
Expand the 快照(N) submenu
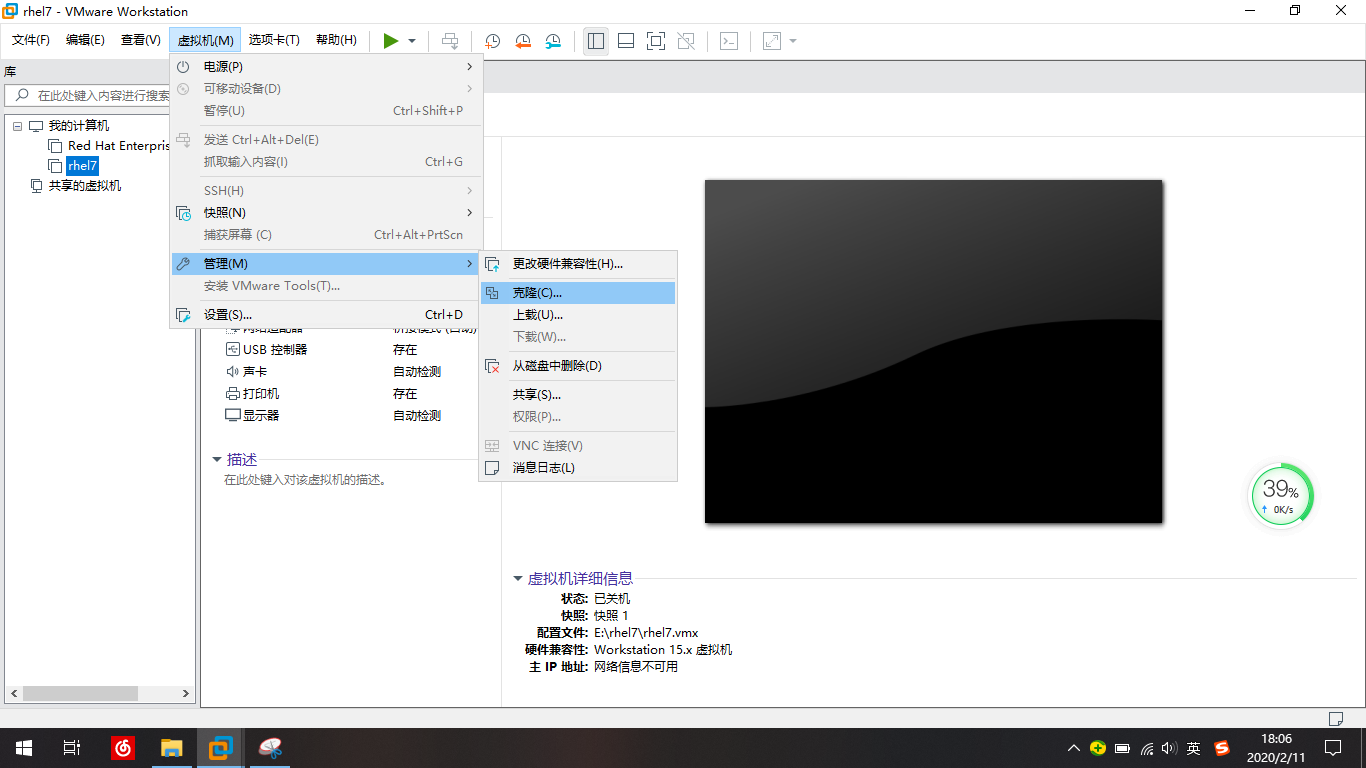pyautogui.click(x=326, y=213)
